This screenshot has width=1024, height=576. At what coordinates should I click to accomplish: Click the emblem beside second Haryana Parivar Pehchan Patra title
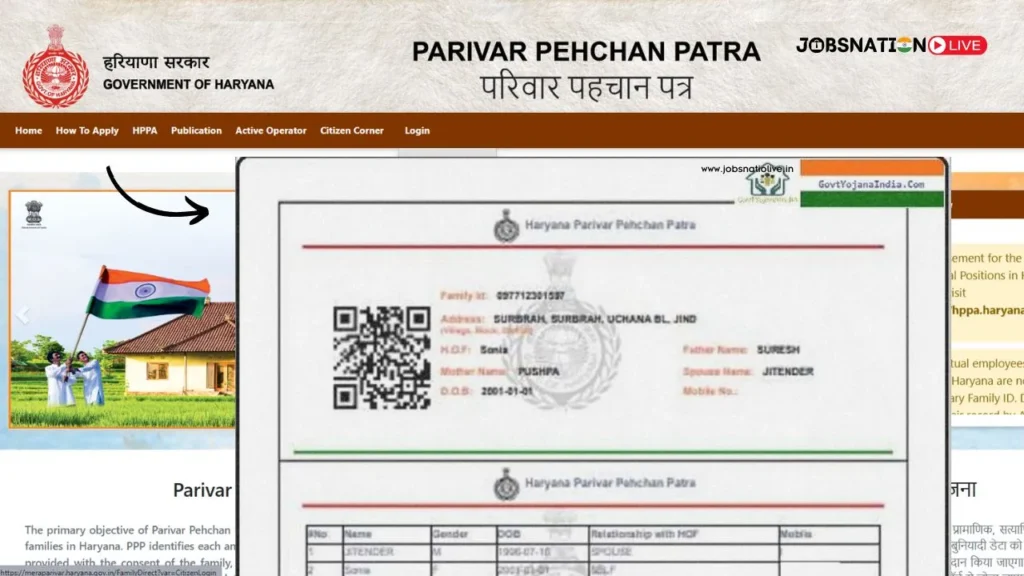[506, 485]
